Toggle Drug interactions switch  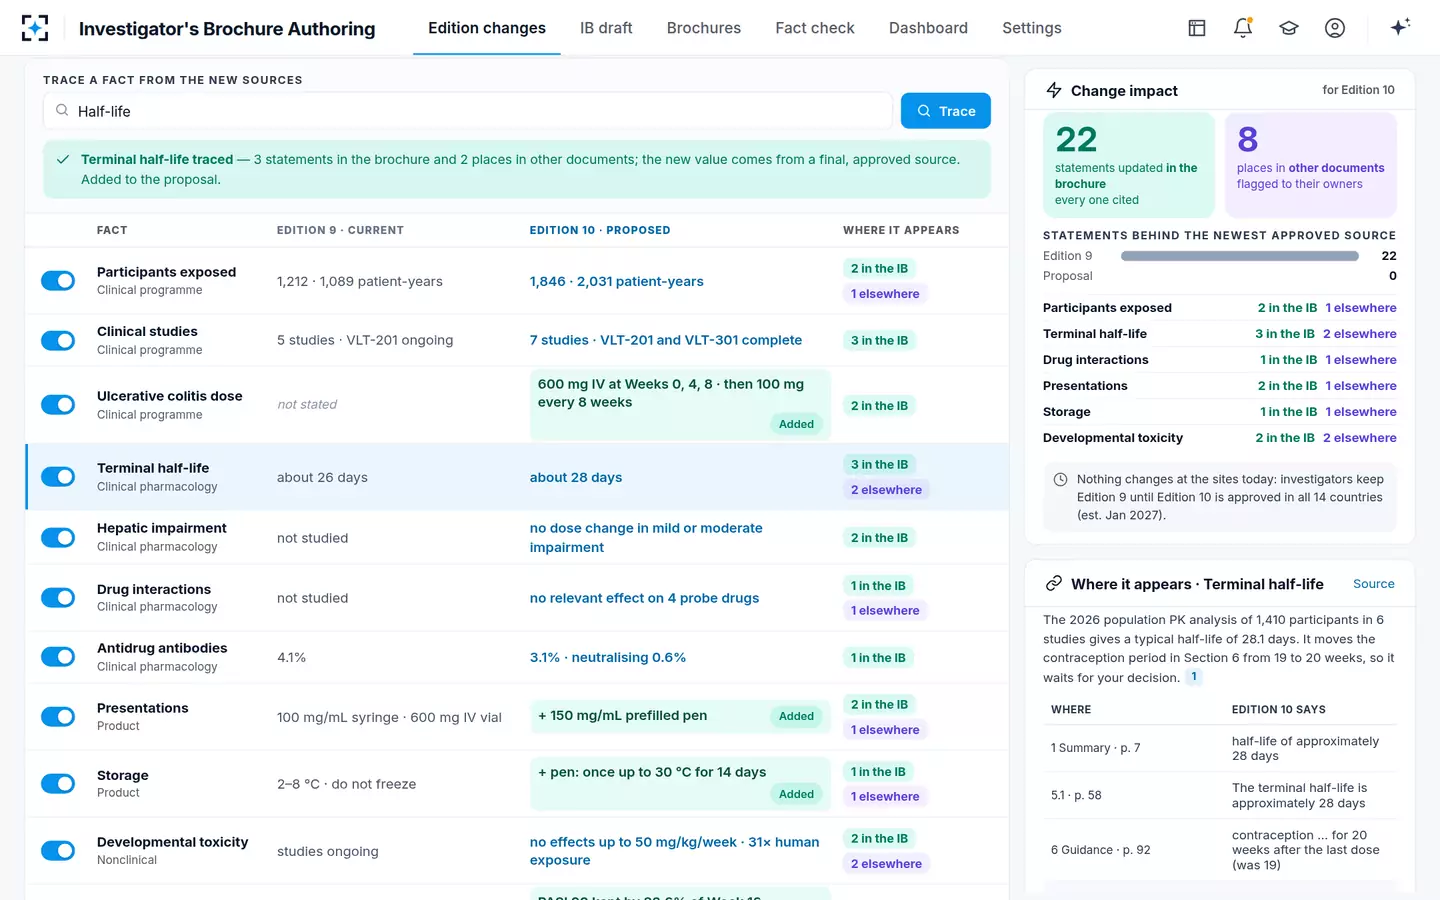click(58, 598)
